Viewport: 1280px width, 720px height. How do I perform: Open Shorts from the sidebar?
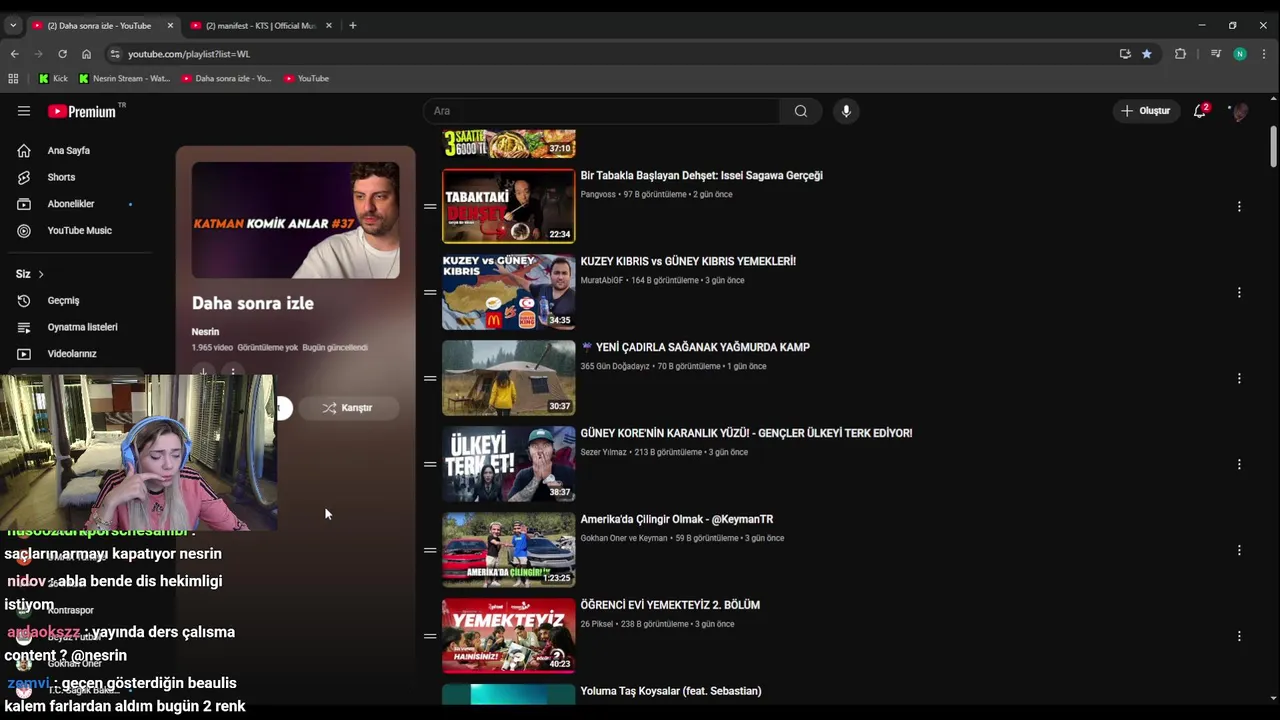pyautogui.click(x=61, y=177)
